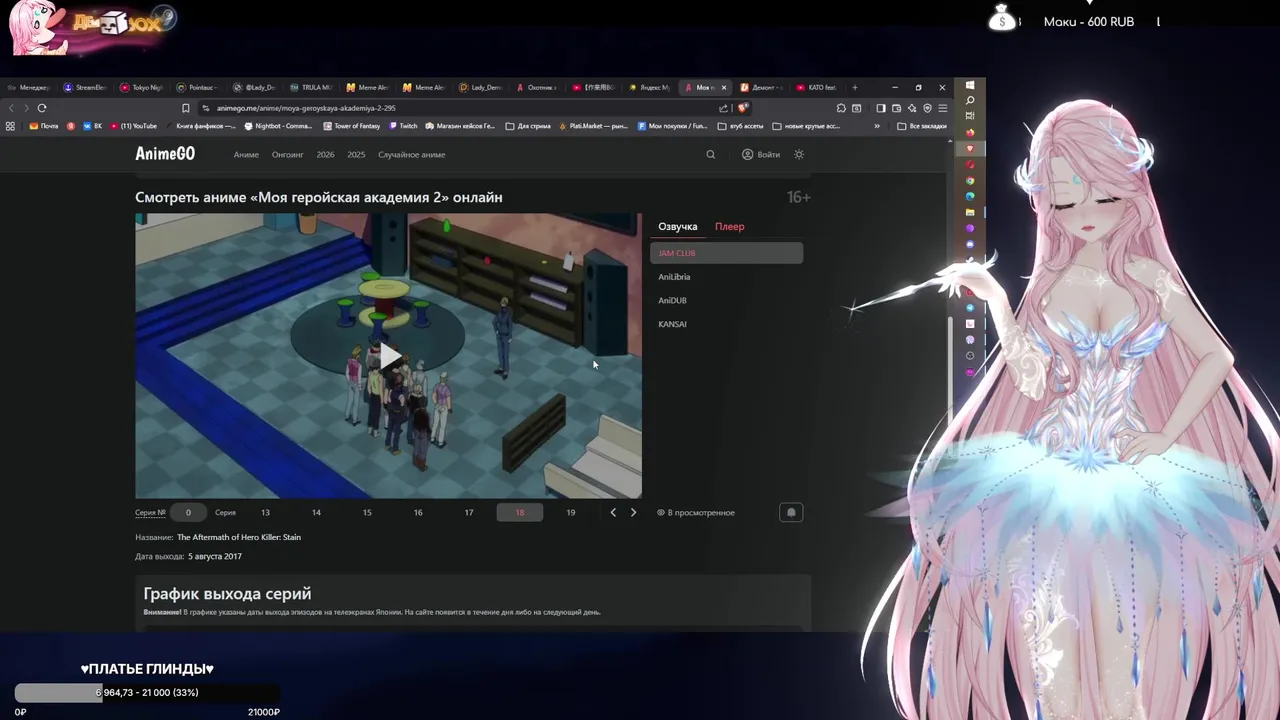Click the Windows Start button on the taskbar

coord(970,85)
